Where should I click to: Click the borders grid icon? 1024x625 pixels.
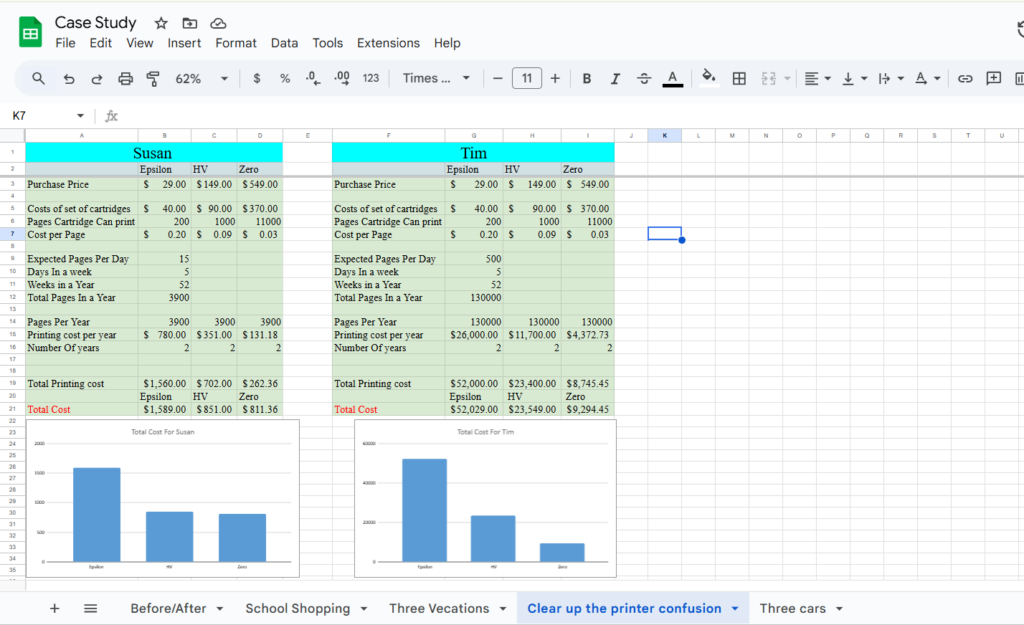[x=739, y=79]
